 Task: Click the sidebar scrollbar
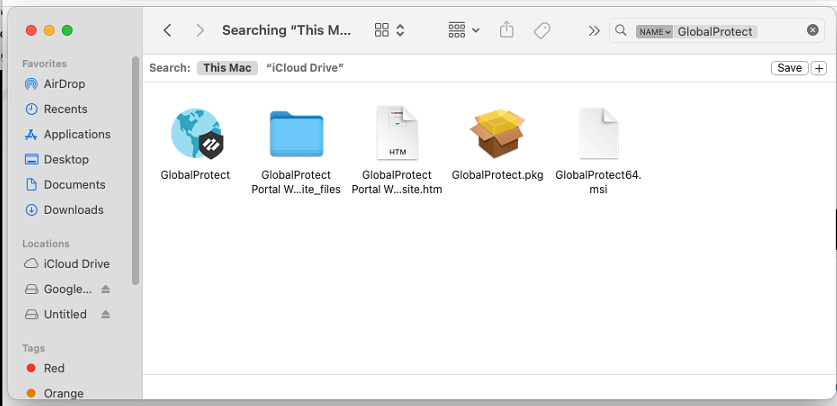click(x=136, y=171)
